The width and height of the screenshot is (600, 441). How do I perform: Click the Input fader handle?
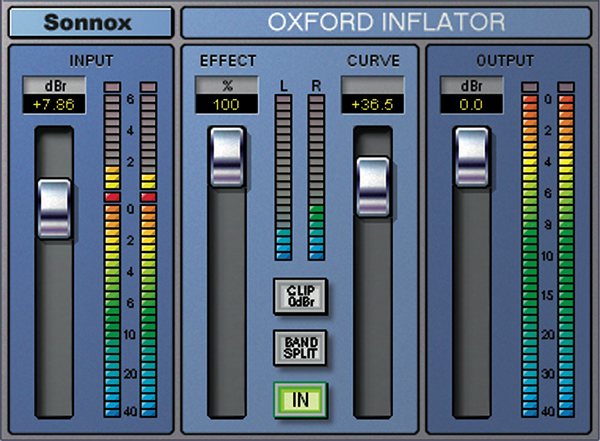click(53, 208)
